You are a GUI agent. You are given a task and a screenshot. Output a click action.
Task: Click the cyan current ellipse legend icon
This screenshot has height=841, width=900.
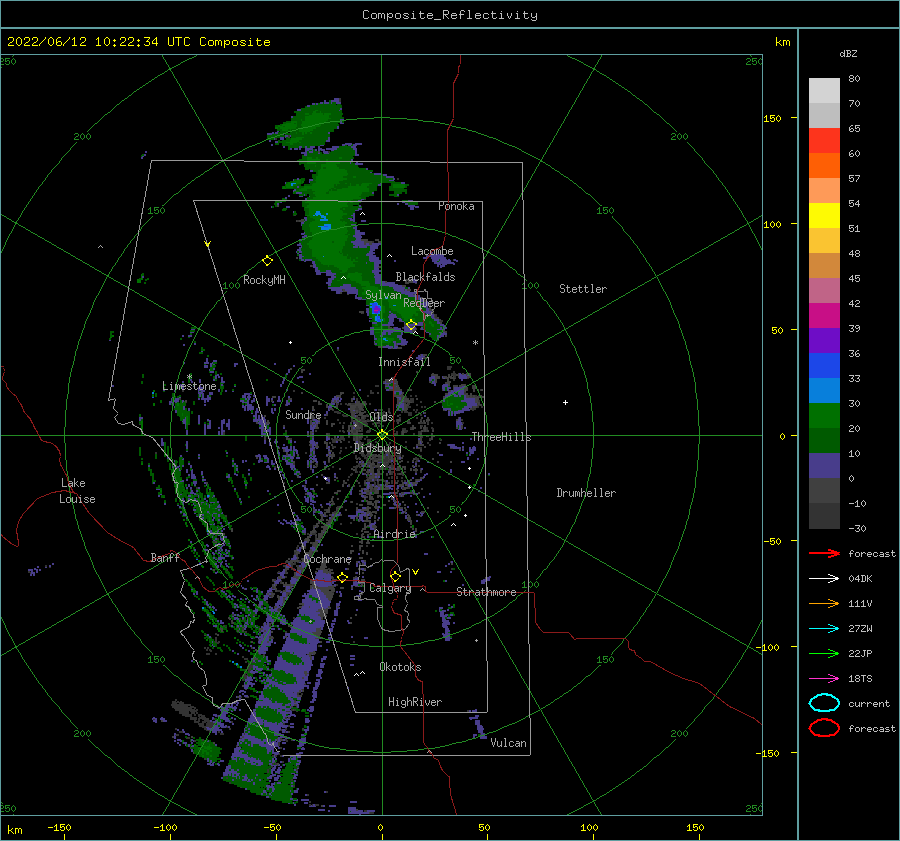point(824,703)
